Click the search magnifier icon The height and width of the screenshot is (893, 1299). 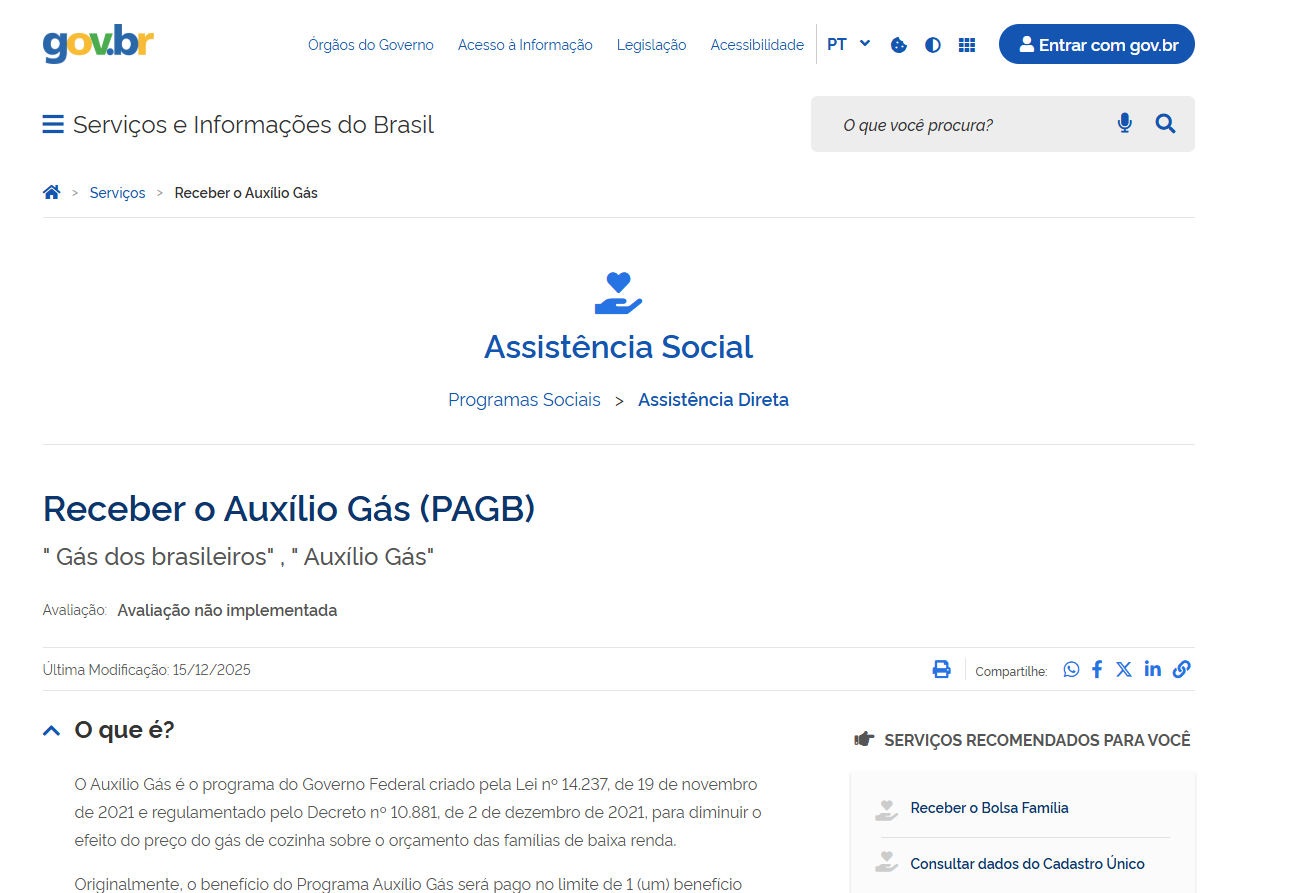(x=1165, y=124)
